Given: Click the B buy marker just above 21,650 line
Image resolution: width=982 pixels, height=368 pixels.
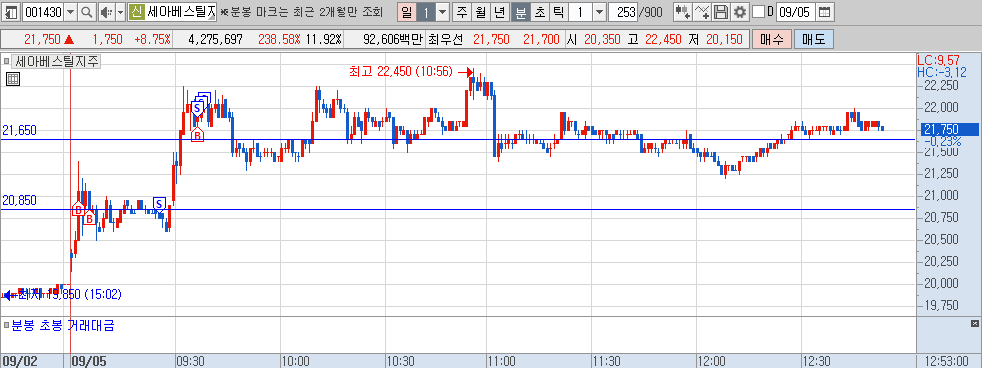Looking at the screenshot, I should tap(197, 134).
